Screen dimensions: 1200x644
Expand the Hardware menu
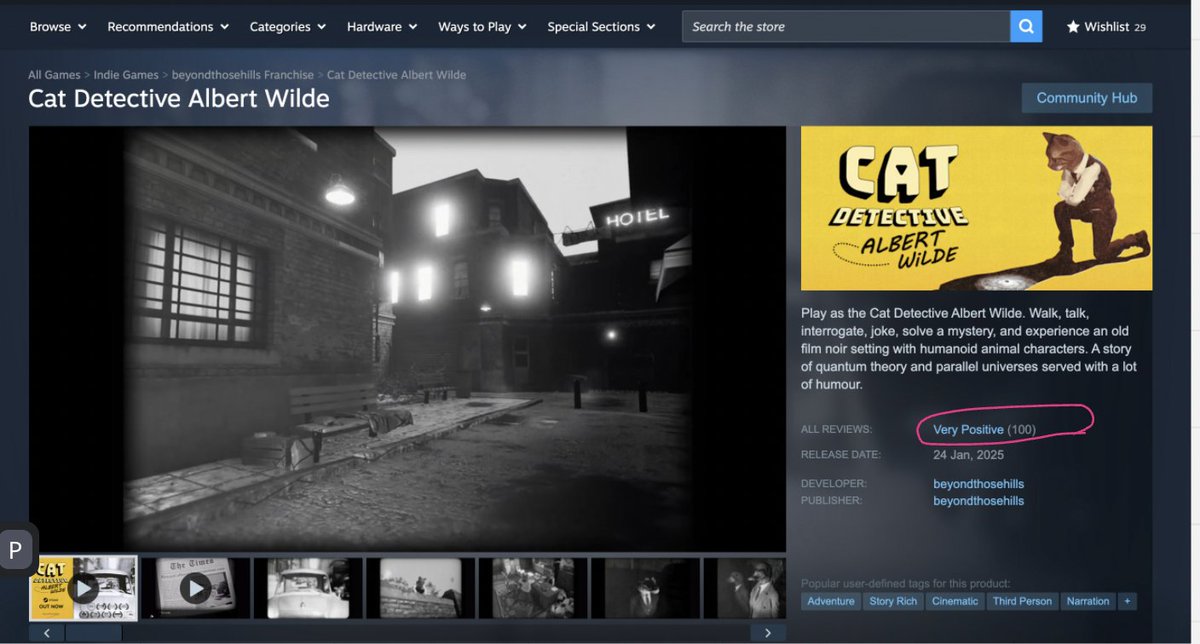click(382, 27)
